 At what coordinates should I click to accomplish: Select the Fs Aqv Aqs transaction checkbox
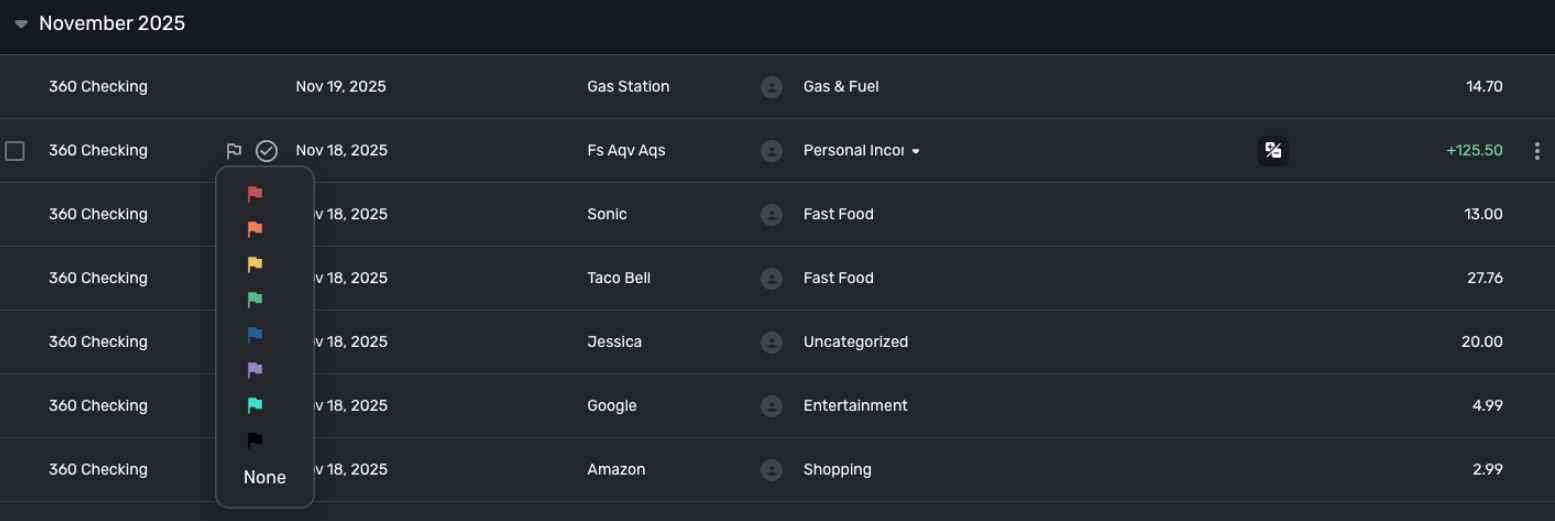click(x=15, y=151)
